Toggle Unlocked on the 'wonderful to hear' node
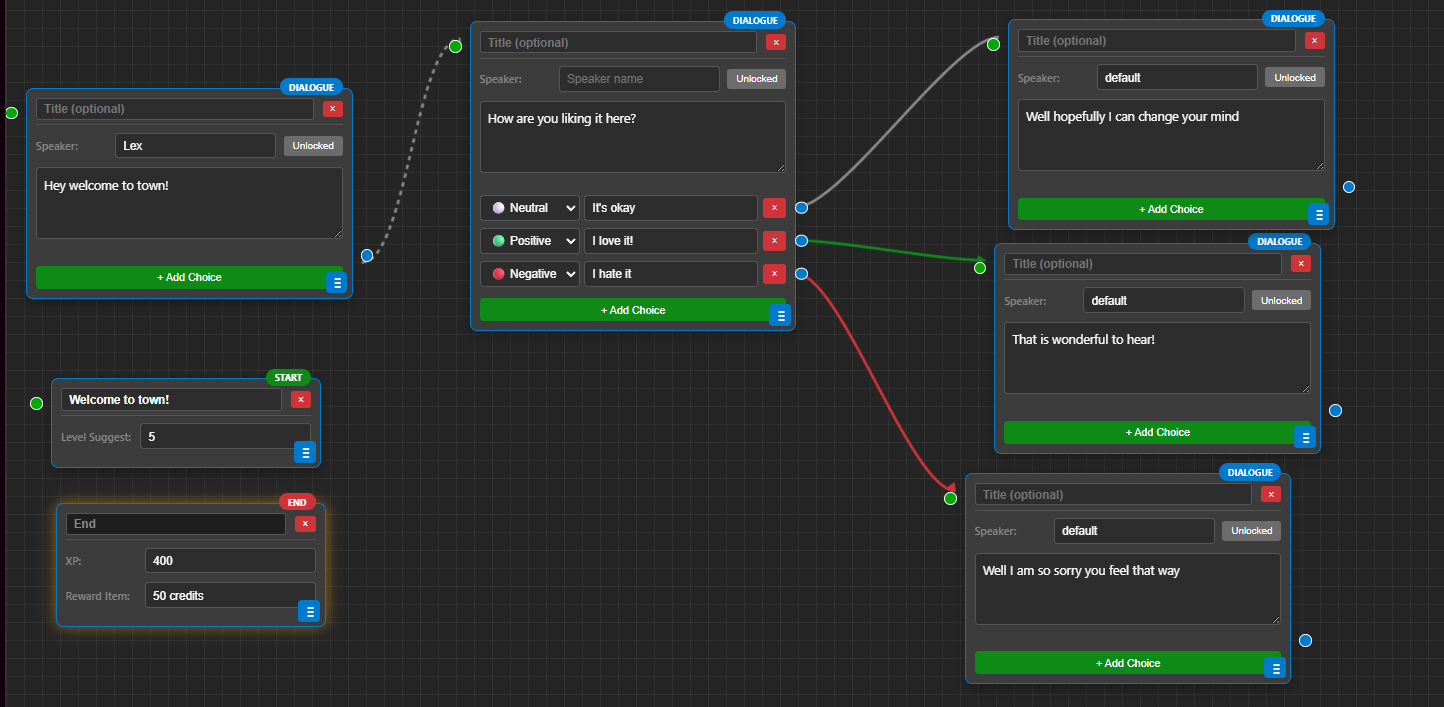The image size is (1444, 707). pos(1281,300)
